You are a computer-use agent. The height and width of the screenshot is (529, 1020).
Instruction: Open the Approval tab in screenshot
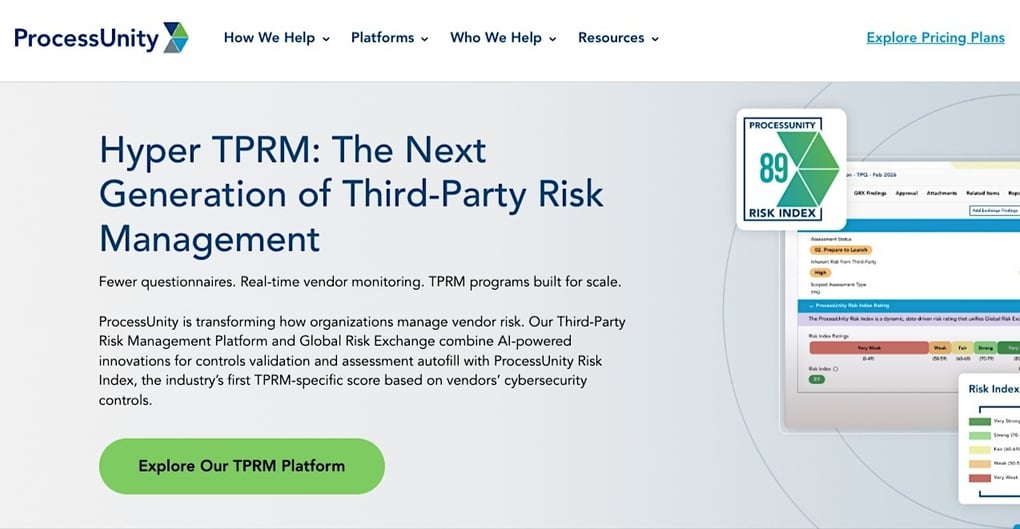click(x=906, y=193)
